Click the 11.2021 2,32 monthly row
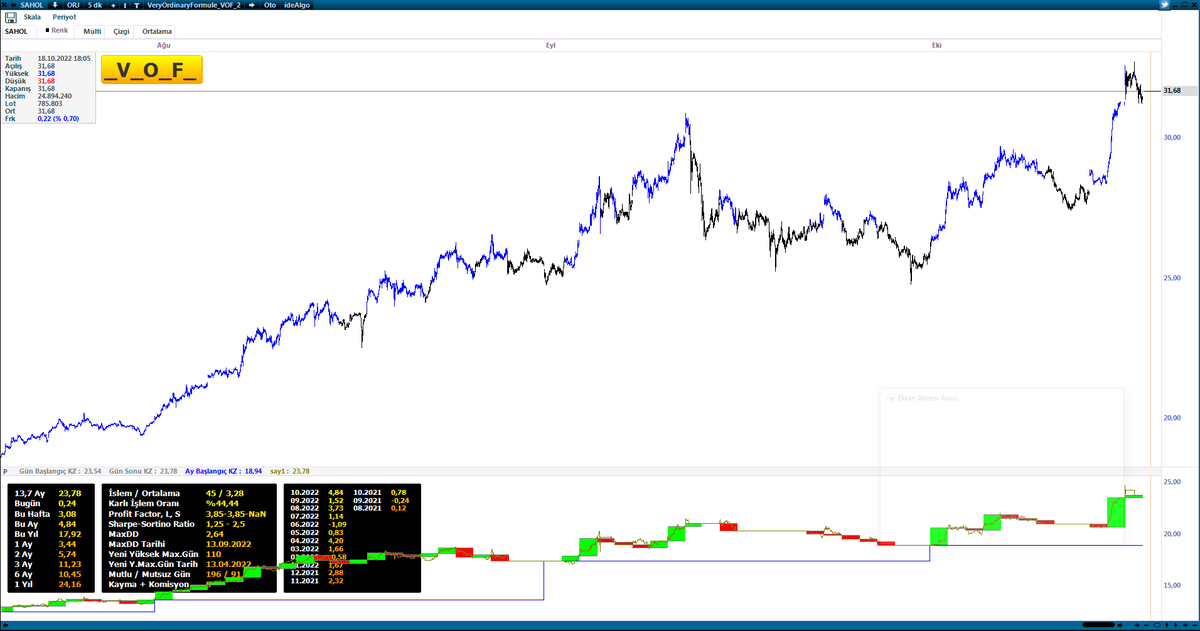Image resolution: width=1200 pixels, height=631 pixels. 317,581
